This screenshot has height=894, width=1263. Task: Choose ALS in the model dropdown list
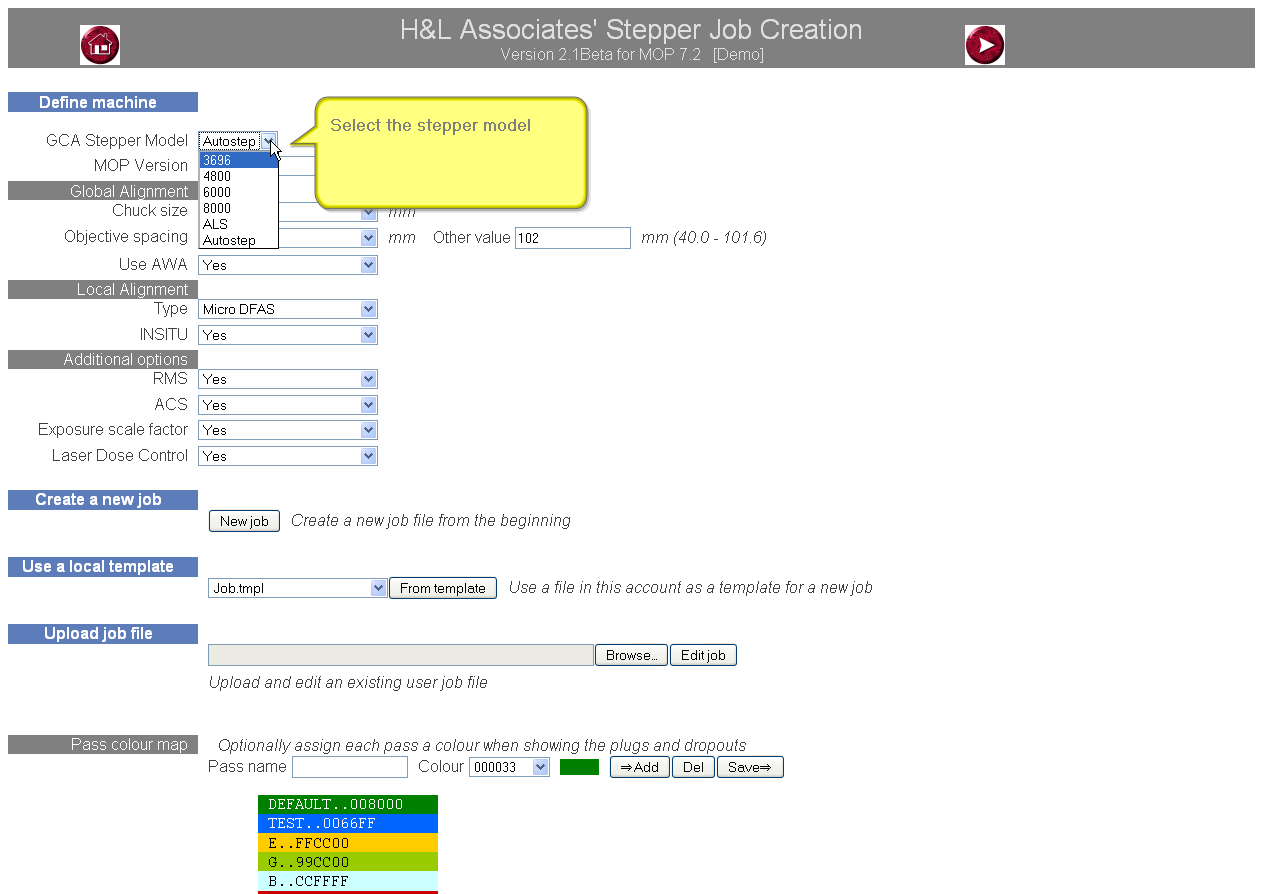(x=239, y=224)
